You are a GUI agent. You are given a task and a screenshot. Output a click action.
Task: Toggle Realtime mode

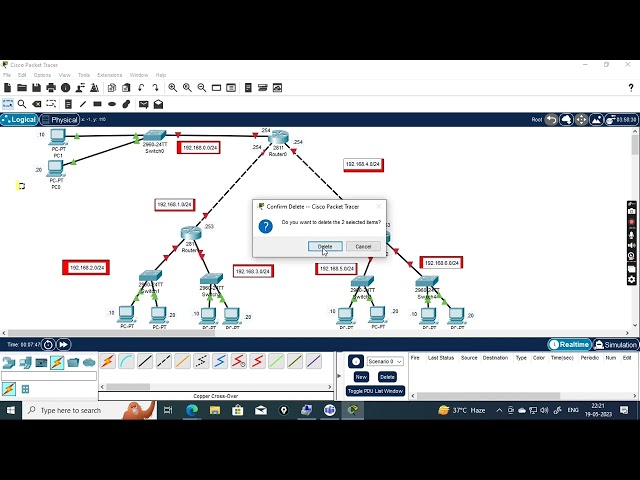569,344
